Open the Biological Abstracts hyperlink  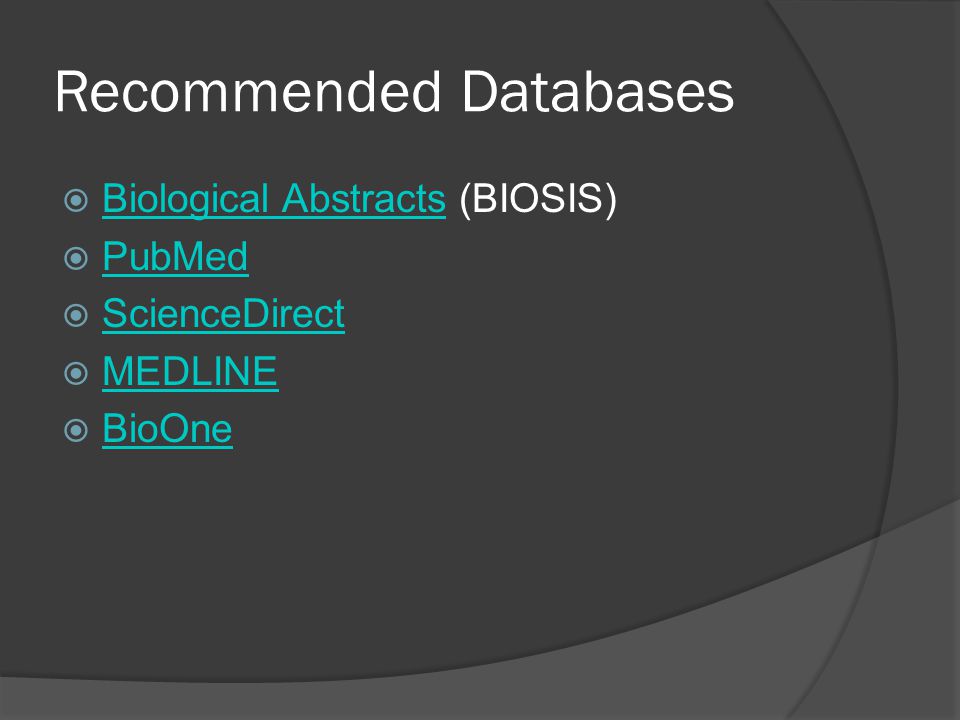pyautogui.click(x=274, y=199)
